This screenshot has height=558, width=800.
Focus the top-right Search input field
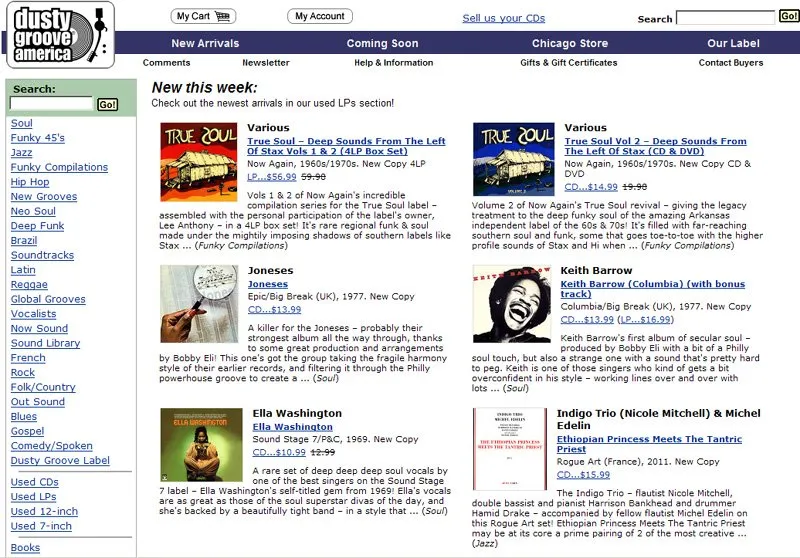[x=726, y=18]
